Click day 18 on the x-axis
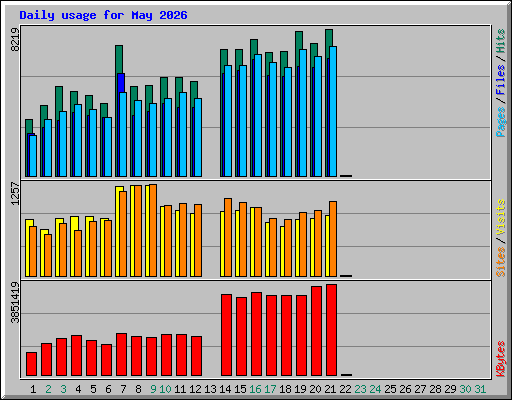This screenshot has height=400, width=512. pos(285,389)
